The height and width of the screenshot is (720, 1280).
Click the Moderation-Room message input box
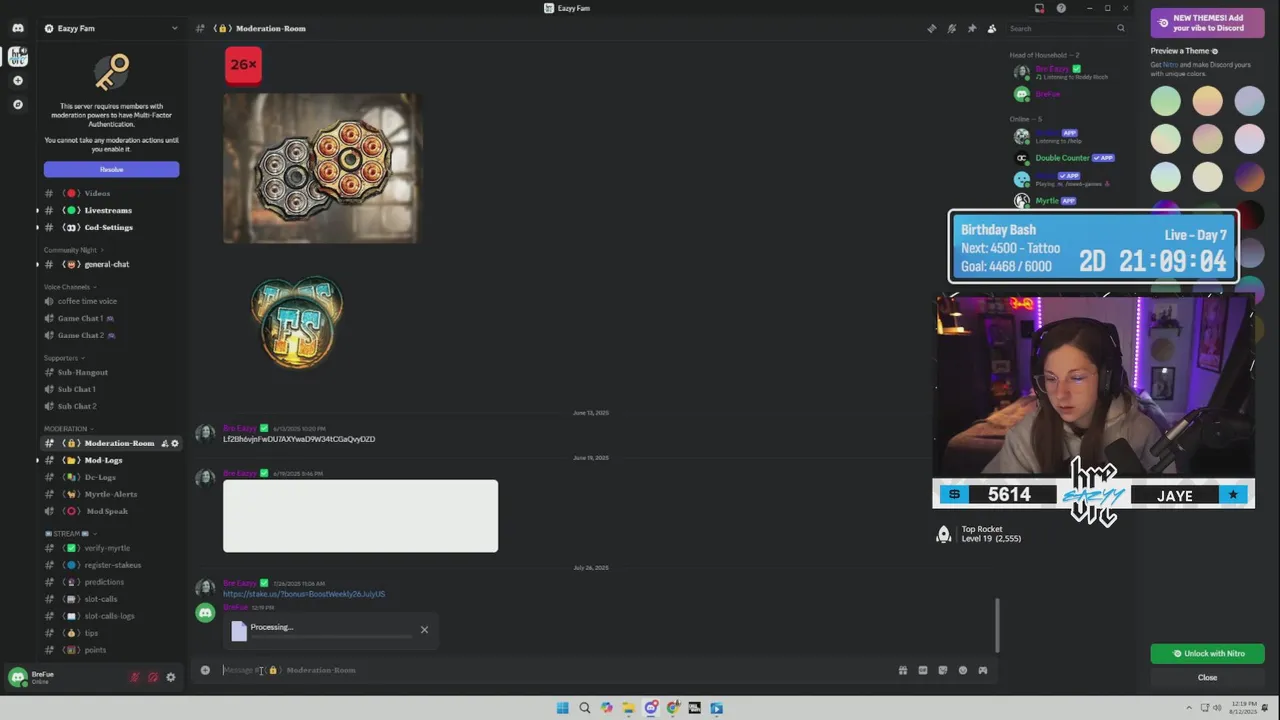[555, 670]
